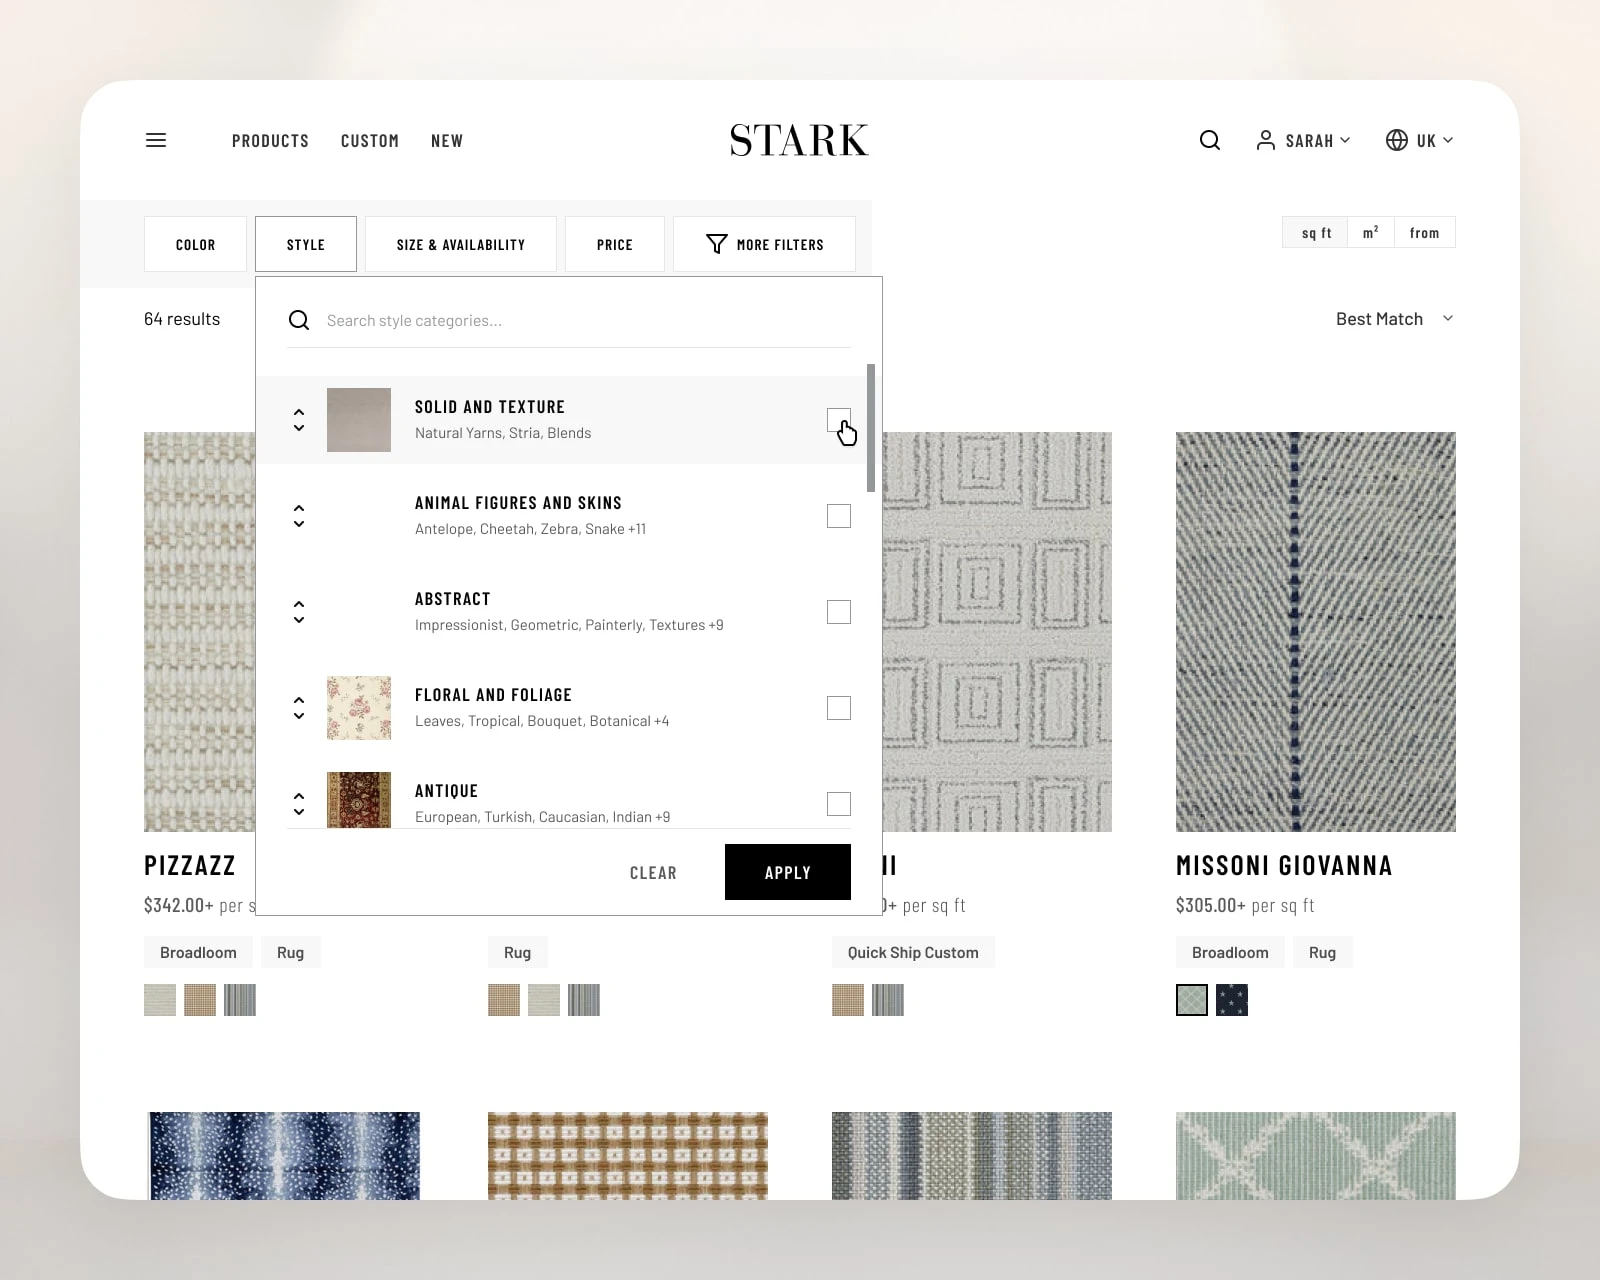Click the Rug tag under Pizzazz
The image size is (1600, 1280).
tap(290, 952)
